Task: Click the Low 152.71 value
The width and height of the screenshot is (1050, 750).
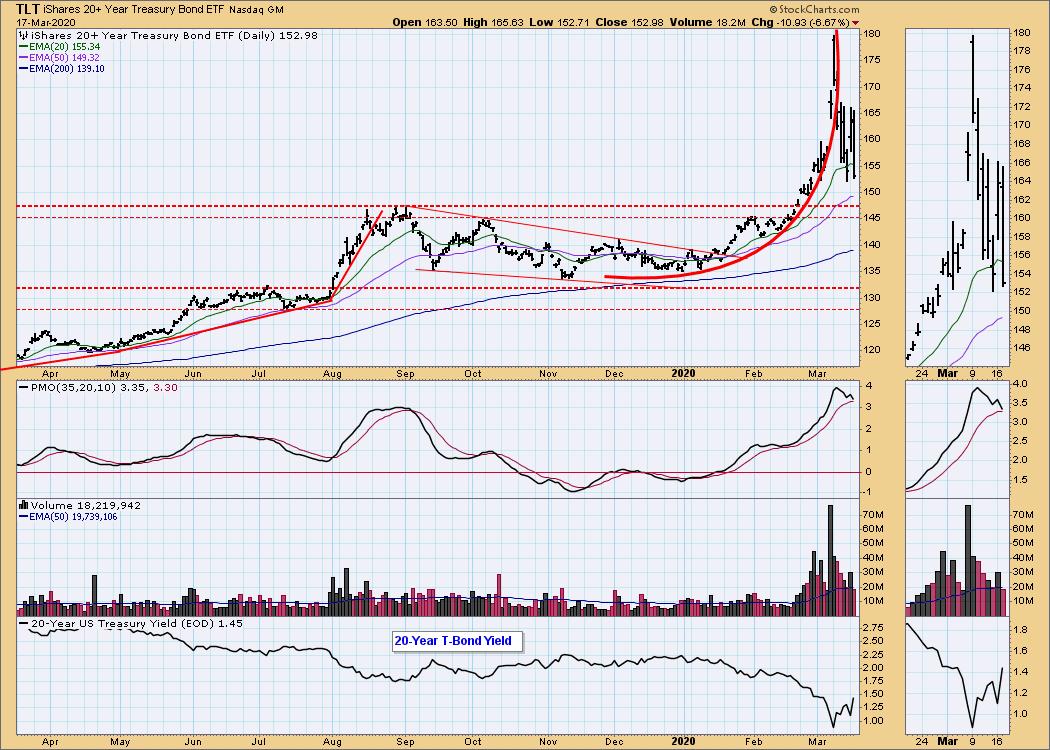Action: click(x=559, y=22)
